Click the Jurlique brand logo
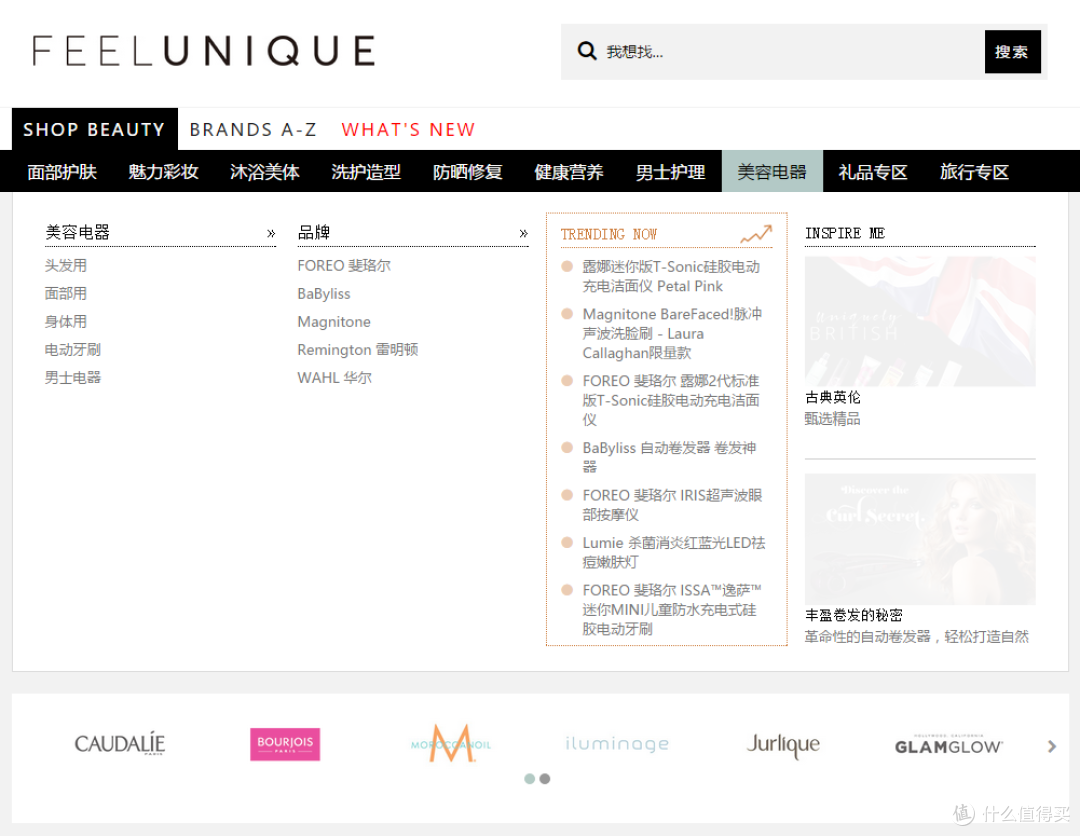The height and width of the screenshot is (836, 1080). pyautogui.click(x=783, y=744)
